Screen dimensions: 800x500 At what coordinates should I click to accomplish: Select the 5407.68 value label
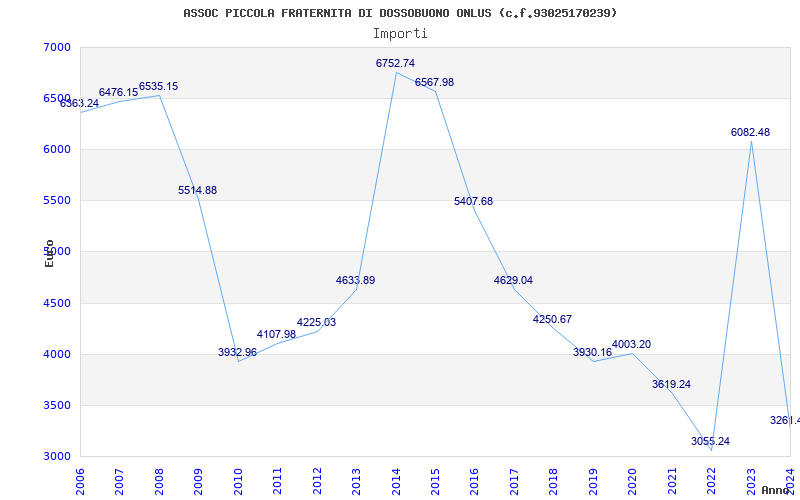click(473, 201)
